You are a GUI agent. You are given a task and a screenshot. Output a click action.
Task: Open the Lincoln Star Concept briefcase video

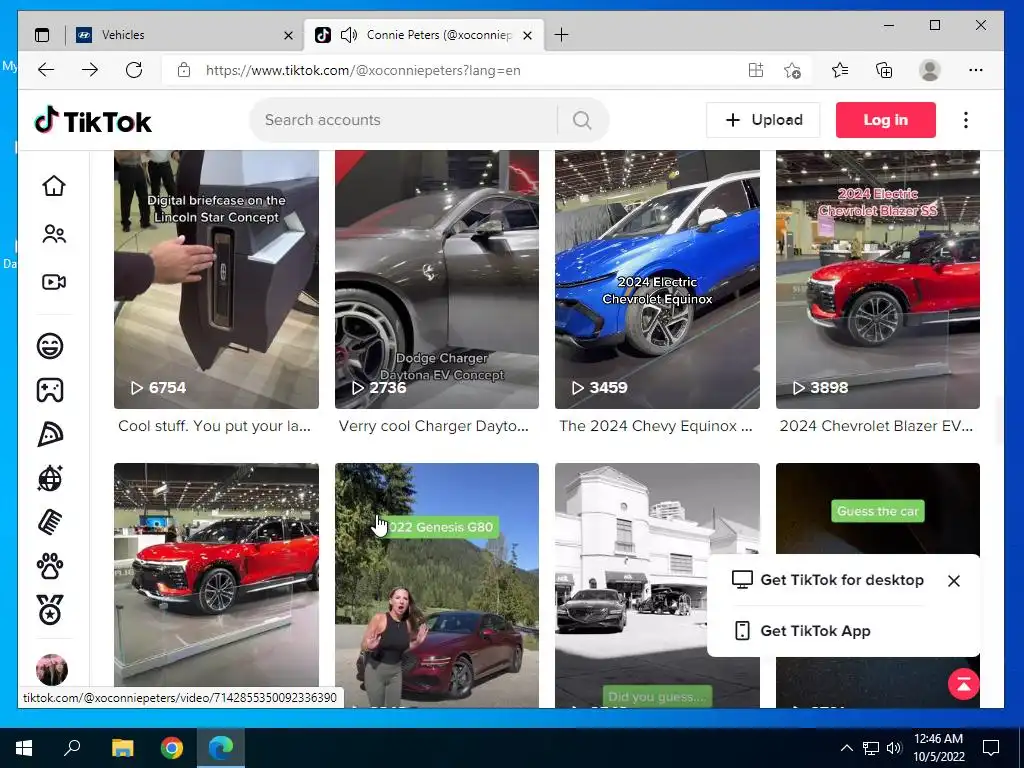[216, 280]
